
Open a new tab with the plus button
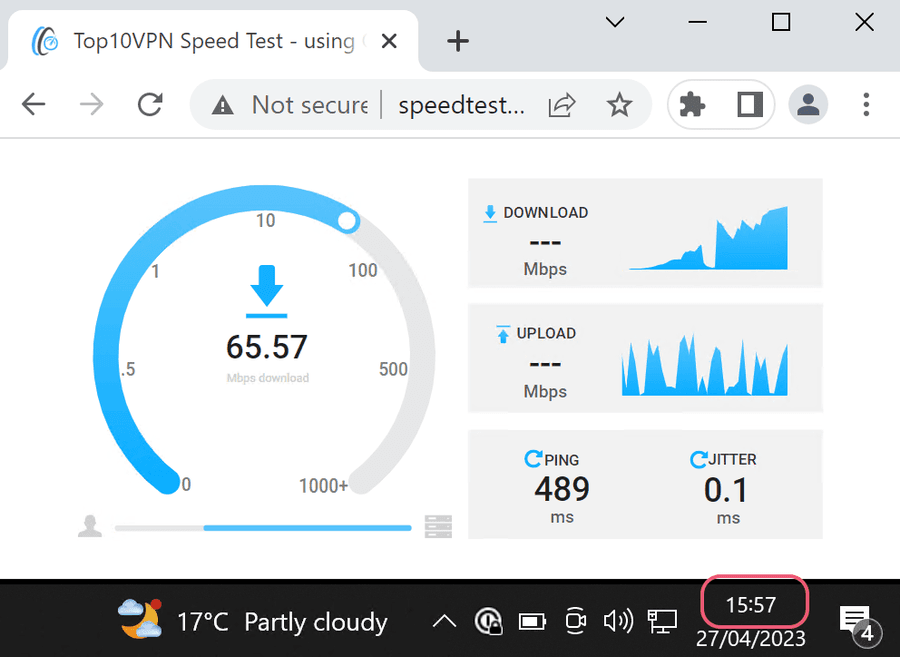tap(458, 41)
